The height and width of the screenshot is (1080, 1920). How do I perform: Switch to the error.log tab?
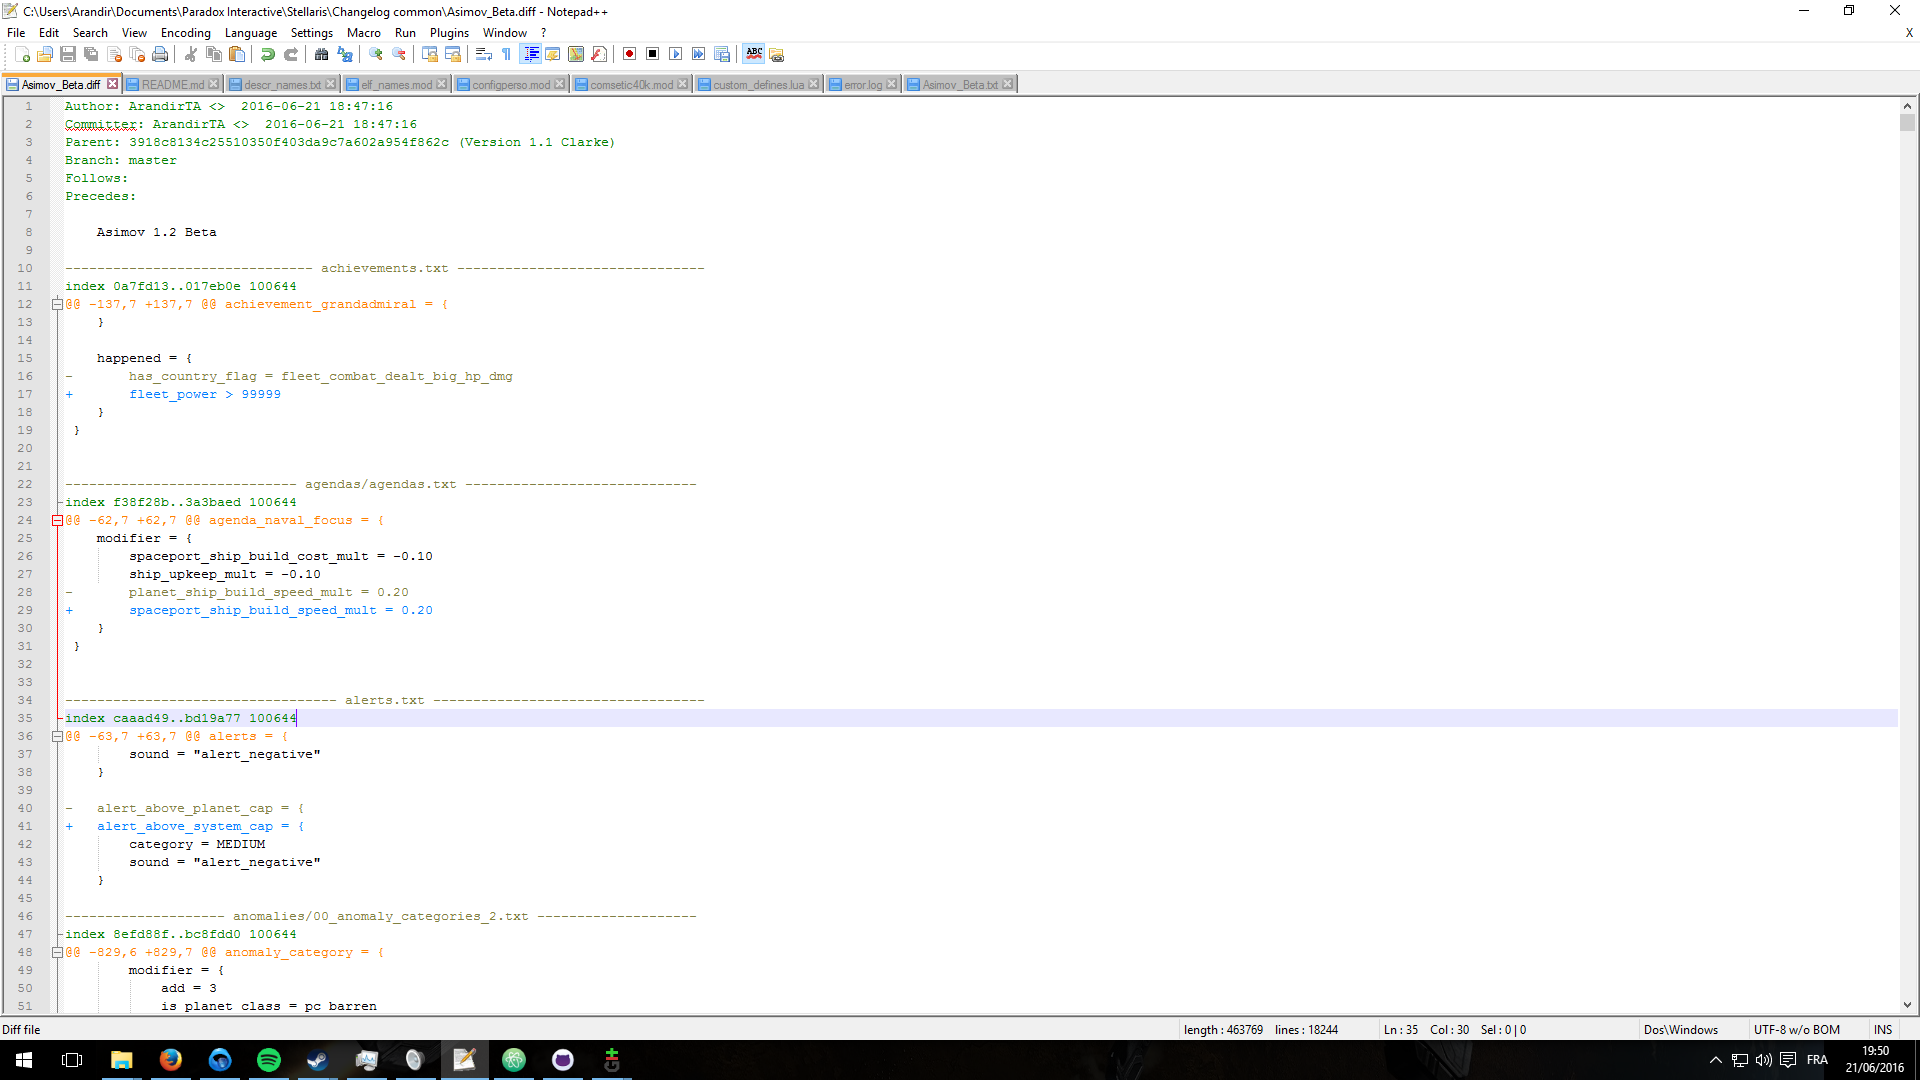(863, 85)
